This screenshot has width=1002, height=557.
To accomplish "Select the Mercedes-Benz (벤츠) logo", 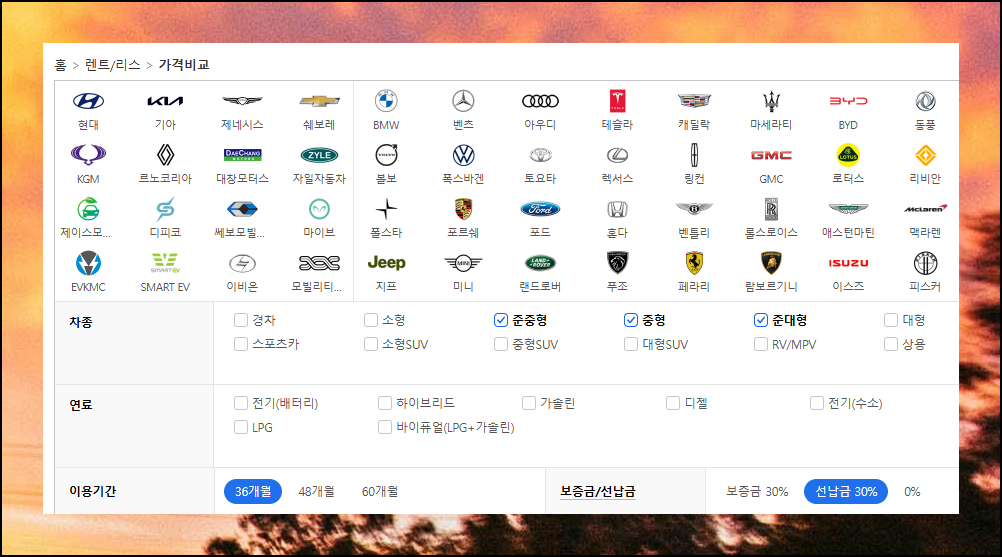I will point(463,101).
